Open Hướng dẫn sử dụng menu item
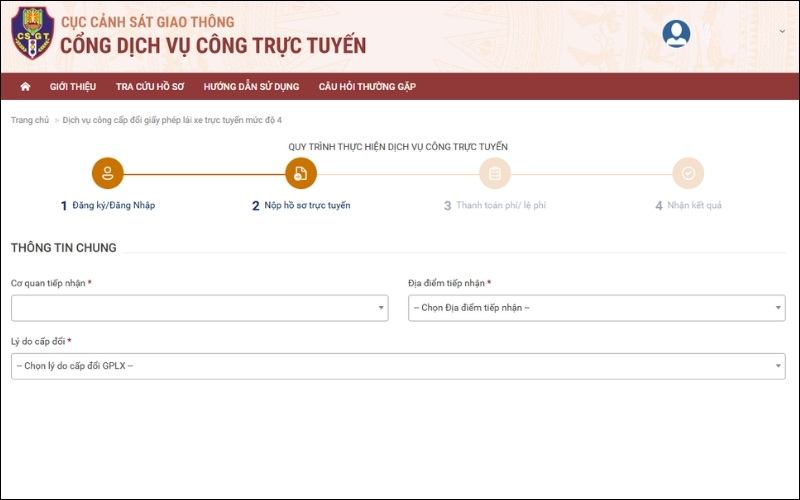Screen dimensions: 800x500 pos(252,87)
